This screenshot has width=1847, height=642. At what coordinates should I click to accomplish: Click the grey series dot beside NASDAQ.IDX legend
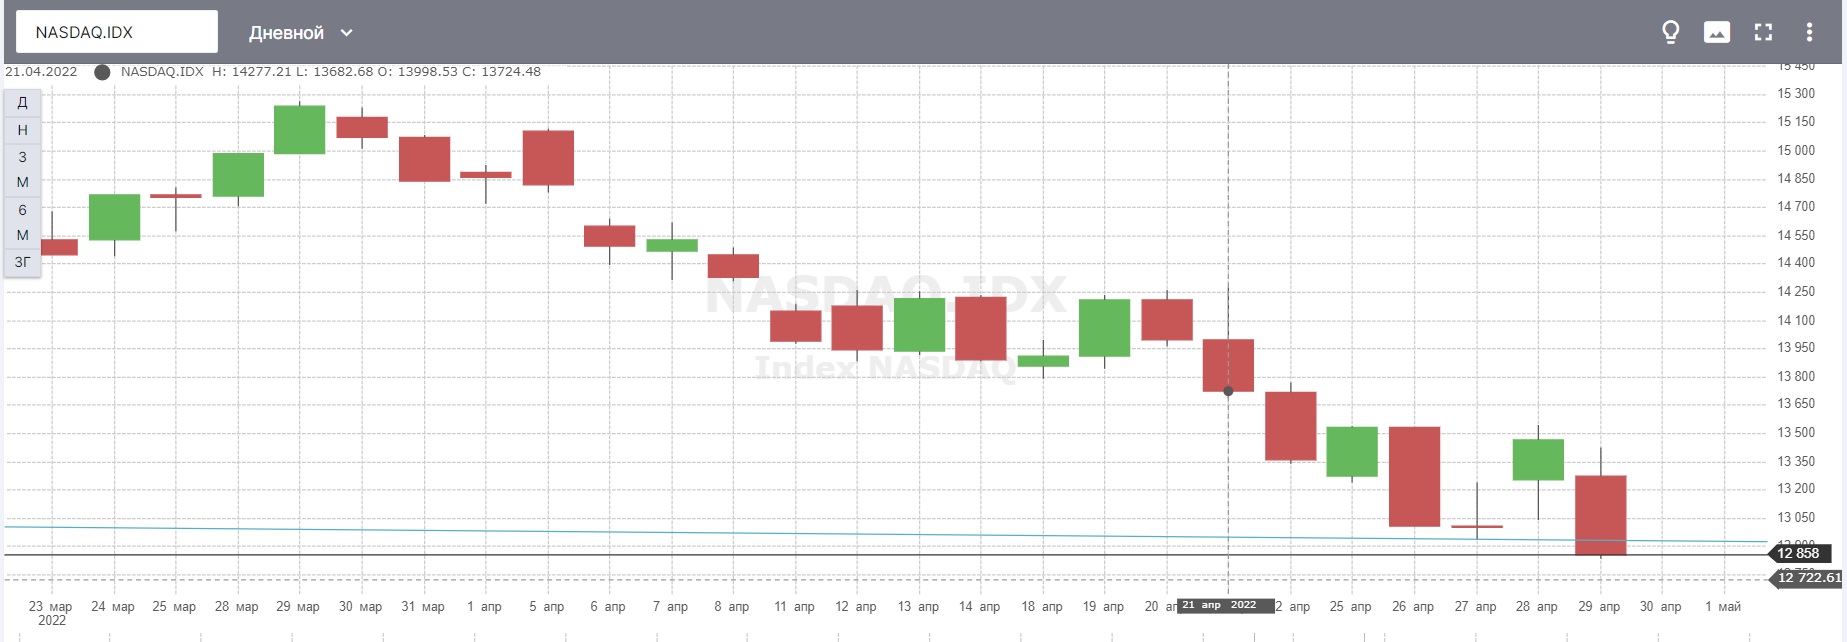pos(102,72)
